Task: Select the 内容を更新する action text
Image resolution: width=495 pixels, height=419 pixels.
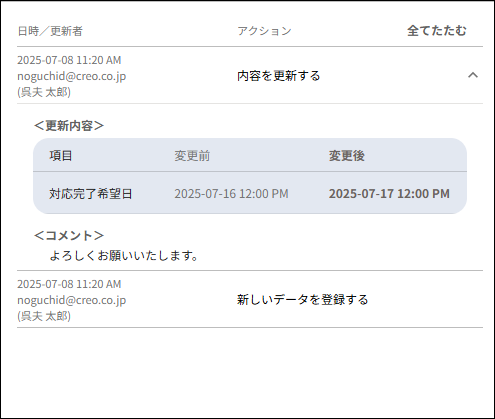Action: [279, 76]
